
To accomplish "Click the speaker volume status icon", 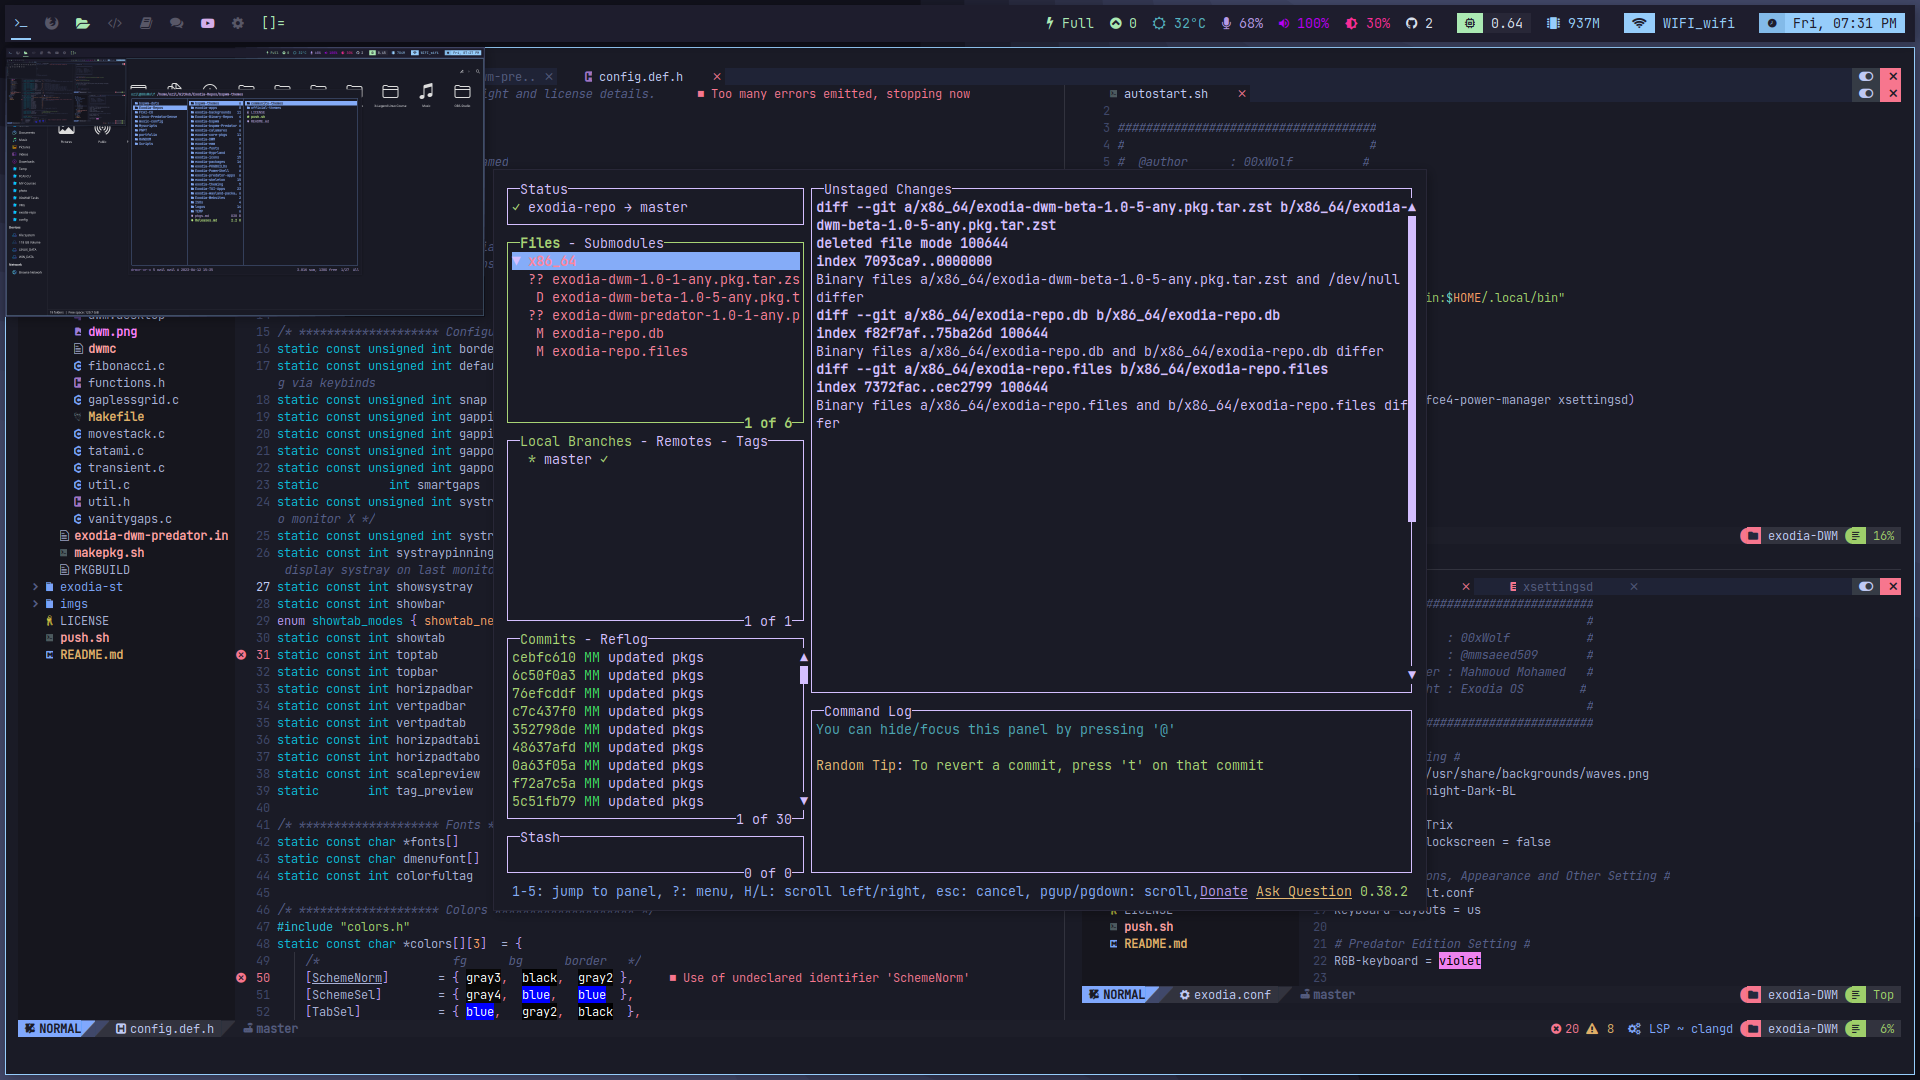I will coord(1284,23).
